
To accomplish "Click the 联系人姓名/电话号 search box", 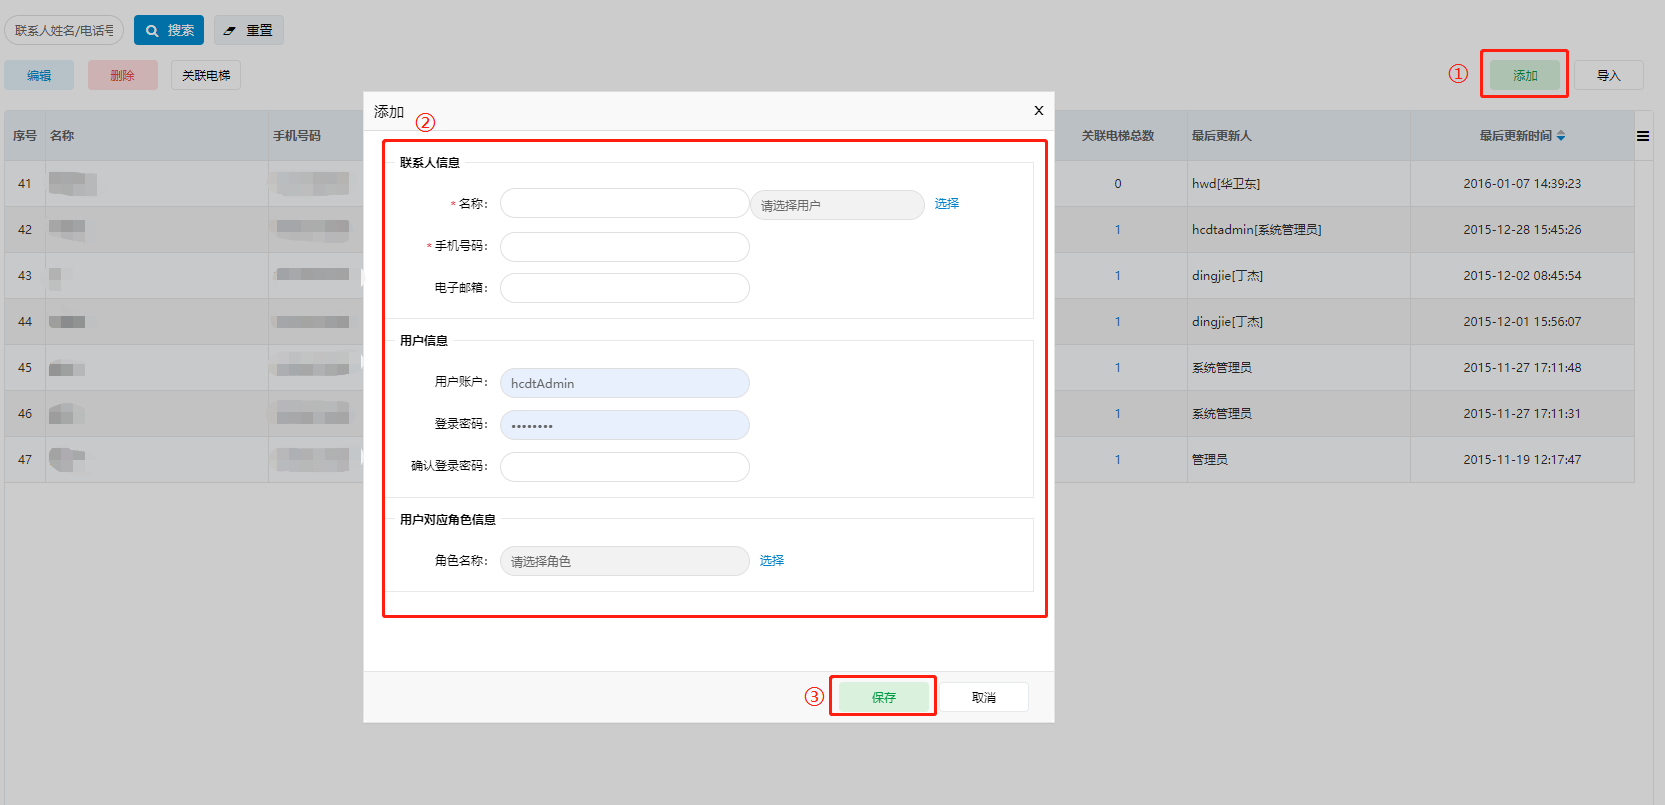I will 64,30.
